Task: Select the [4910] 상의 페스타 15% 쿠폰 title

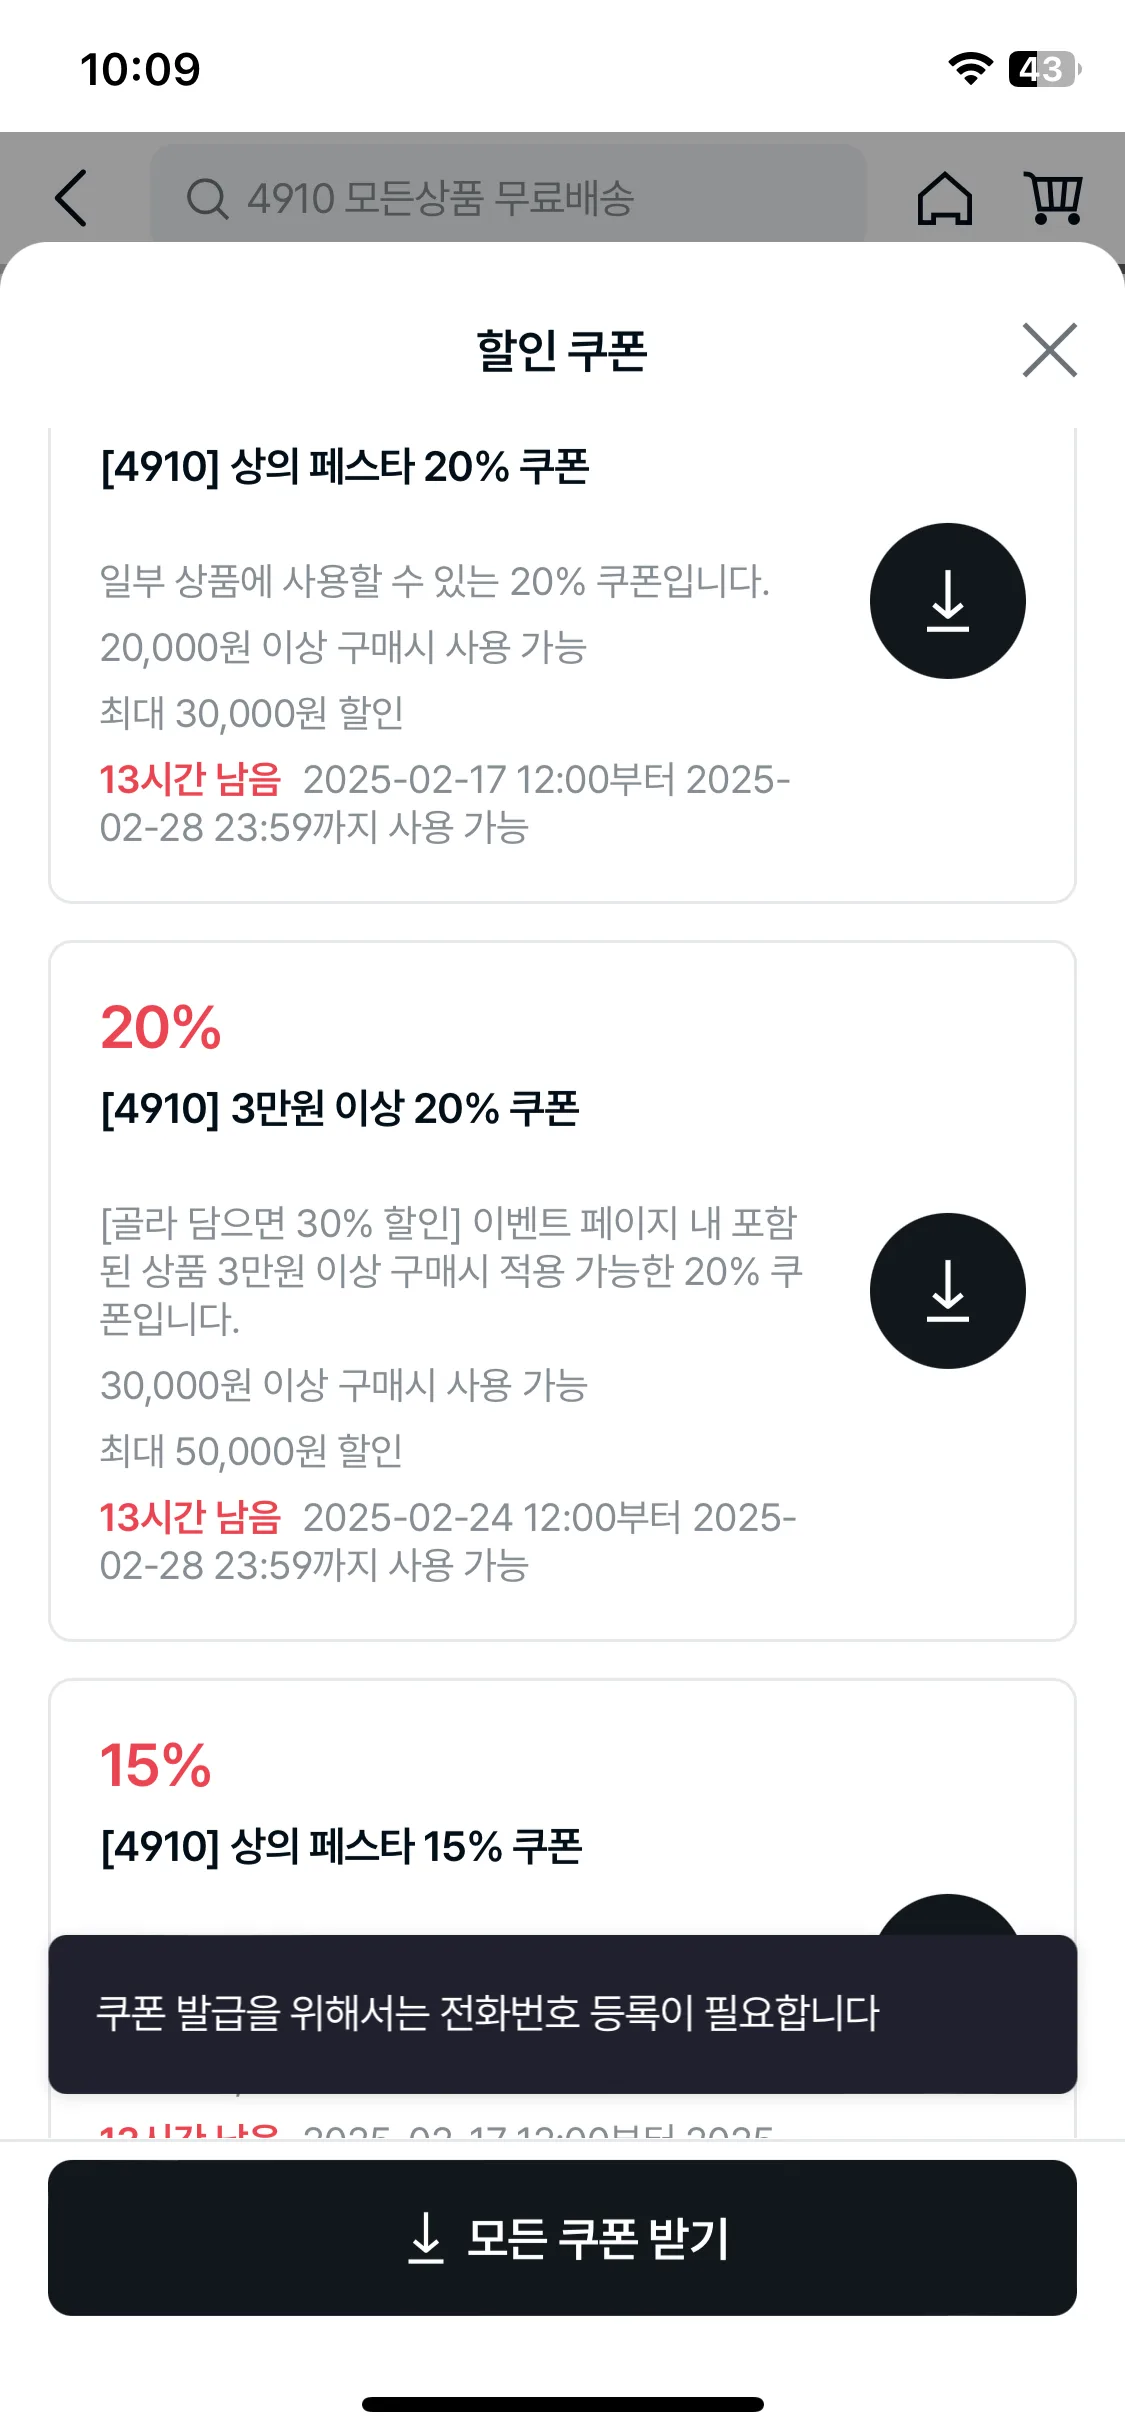Action: click(x=341, y=1846)
